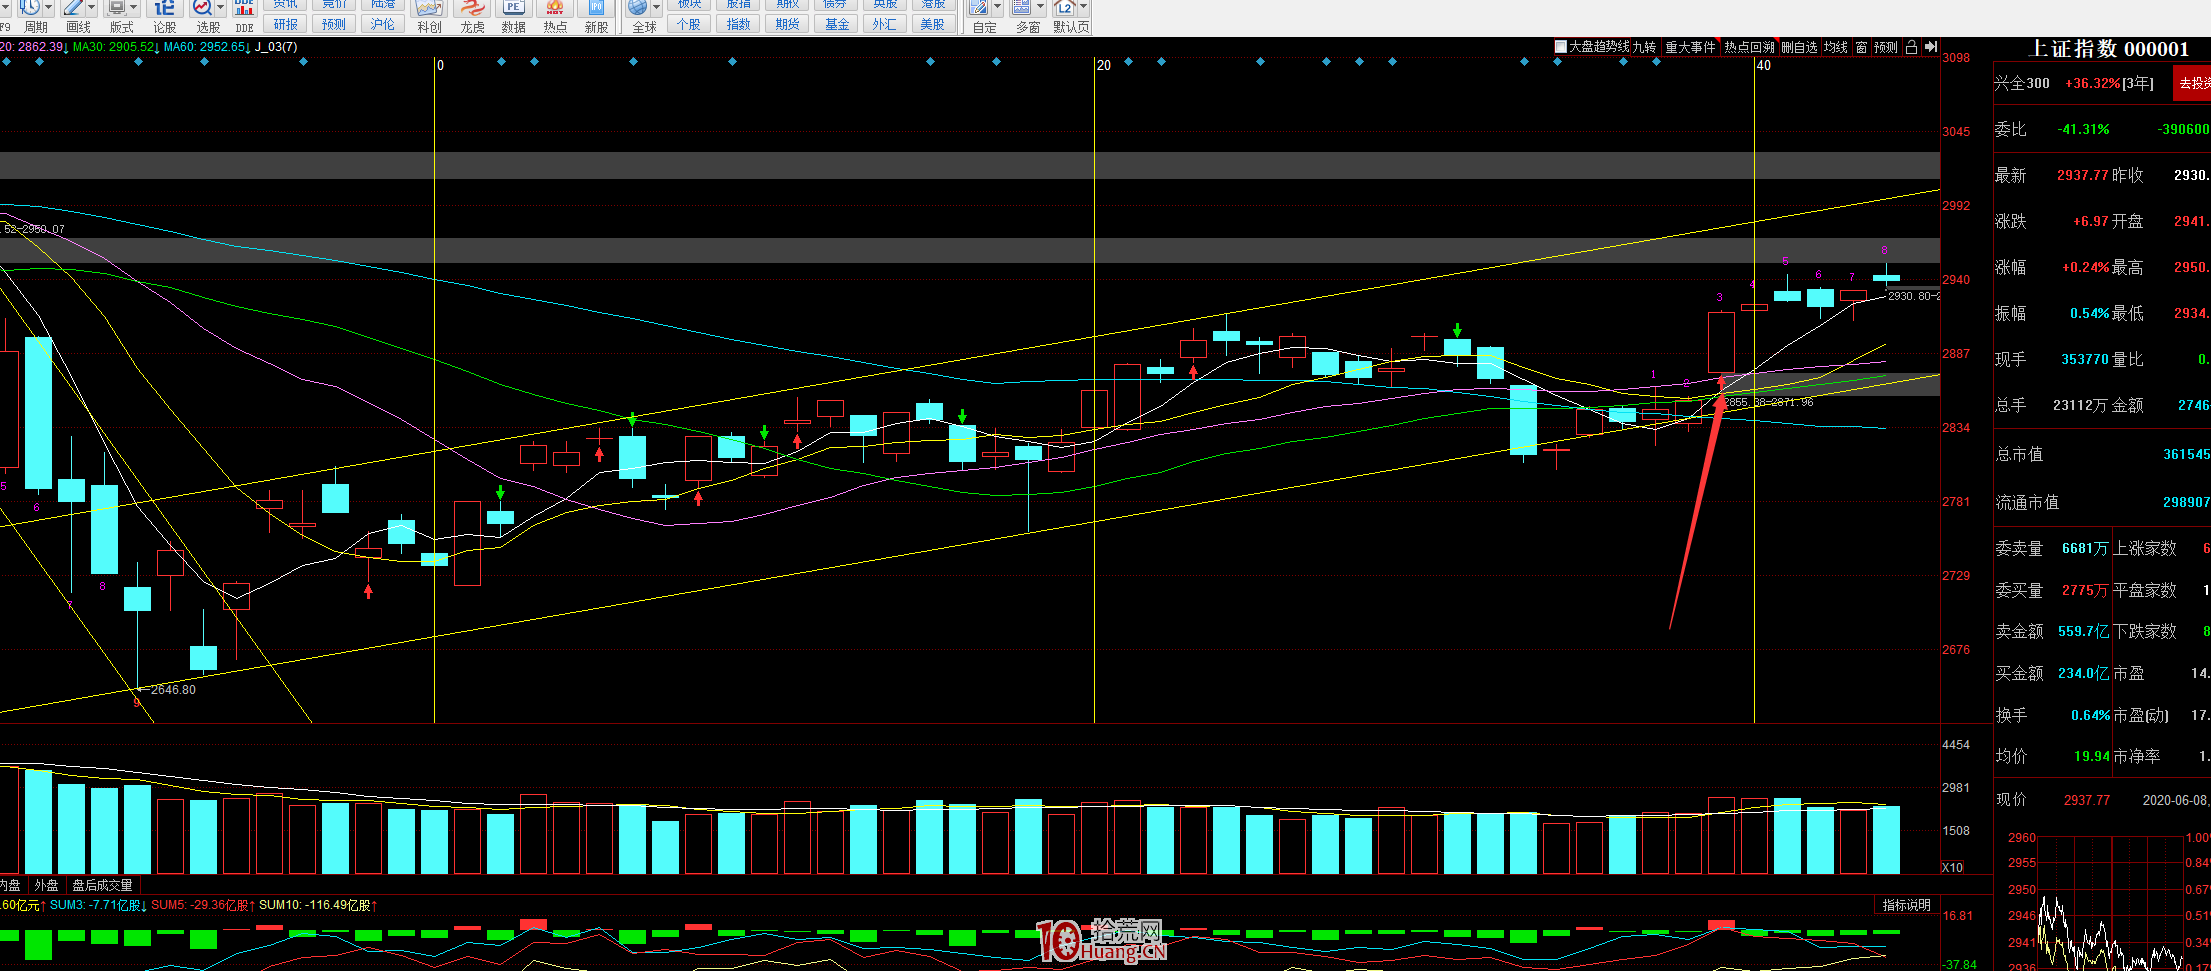Click the 沪伦 toolbar button
Image resolution: width=2211 pixels, height=971 pixels.
(382, 24)
